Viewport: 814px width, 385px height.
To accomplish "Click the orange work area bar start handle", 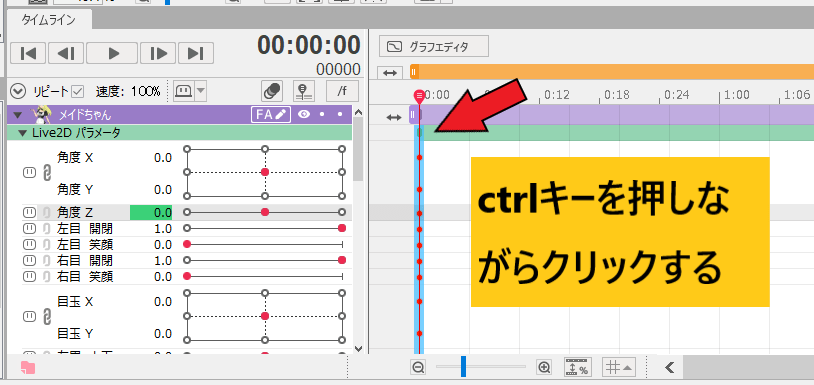I will [414, 72].
